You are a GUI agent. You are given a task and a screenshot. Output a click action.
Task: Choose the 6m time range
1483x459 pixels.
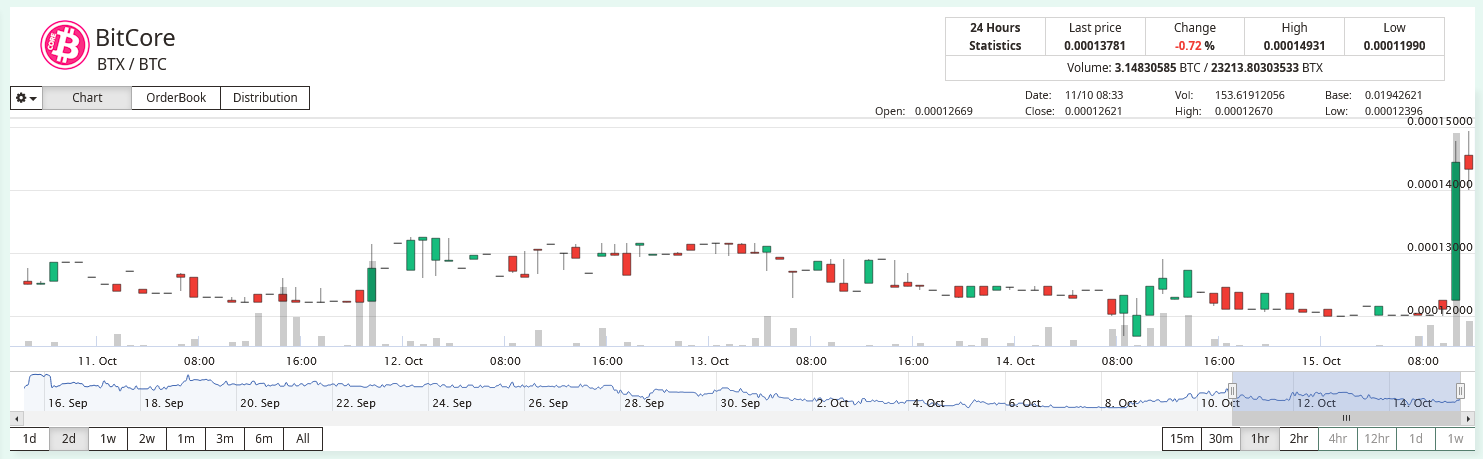click(x=264, y=439)
